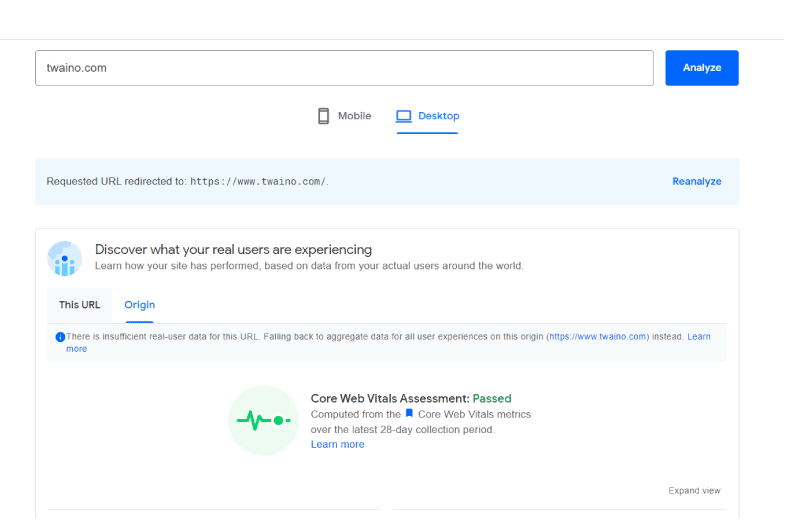Click the blue info circle icon
This screenshot has width=800, height=530.
pyautogui.click(x=60, y=337)
